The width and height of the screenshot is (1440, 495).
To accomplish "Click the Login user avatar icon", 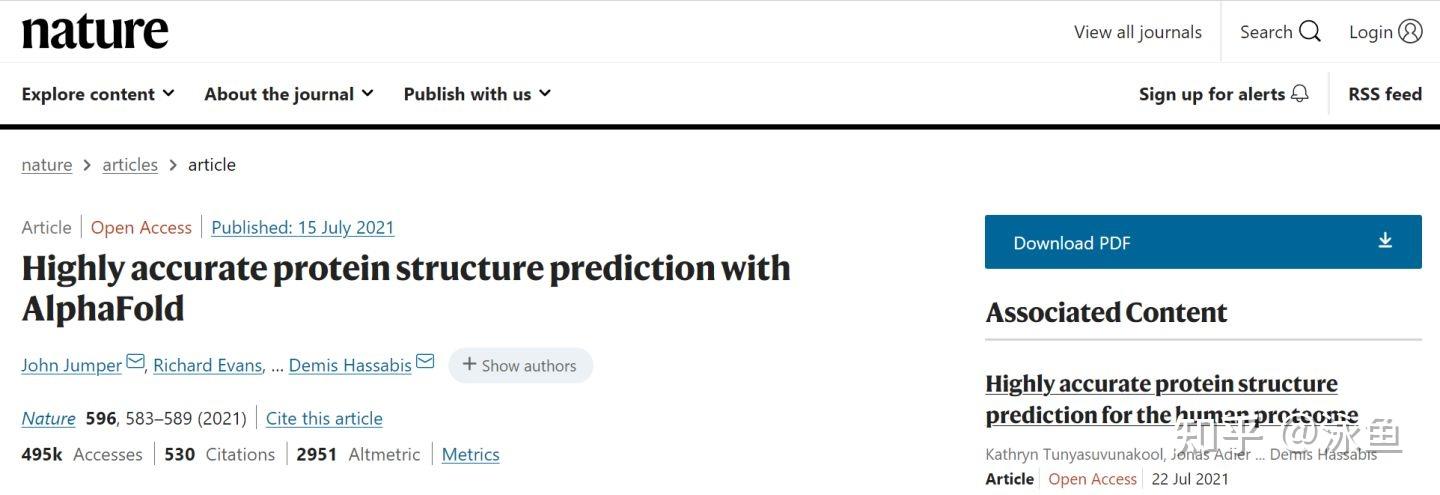I will coord(1410,32).
